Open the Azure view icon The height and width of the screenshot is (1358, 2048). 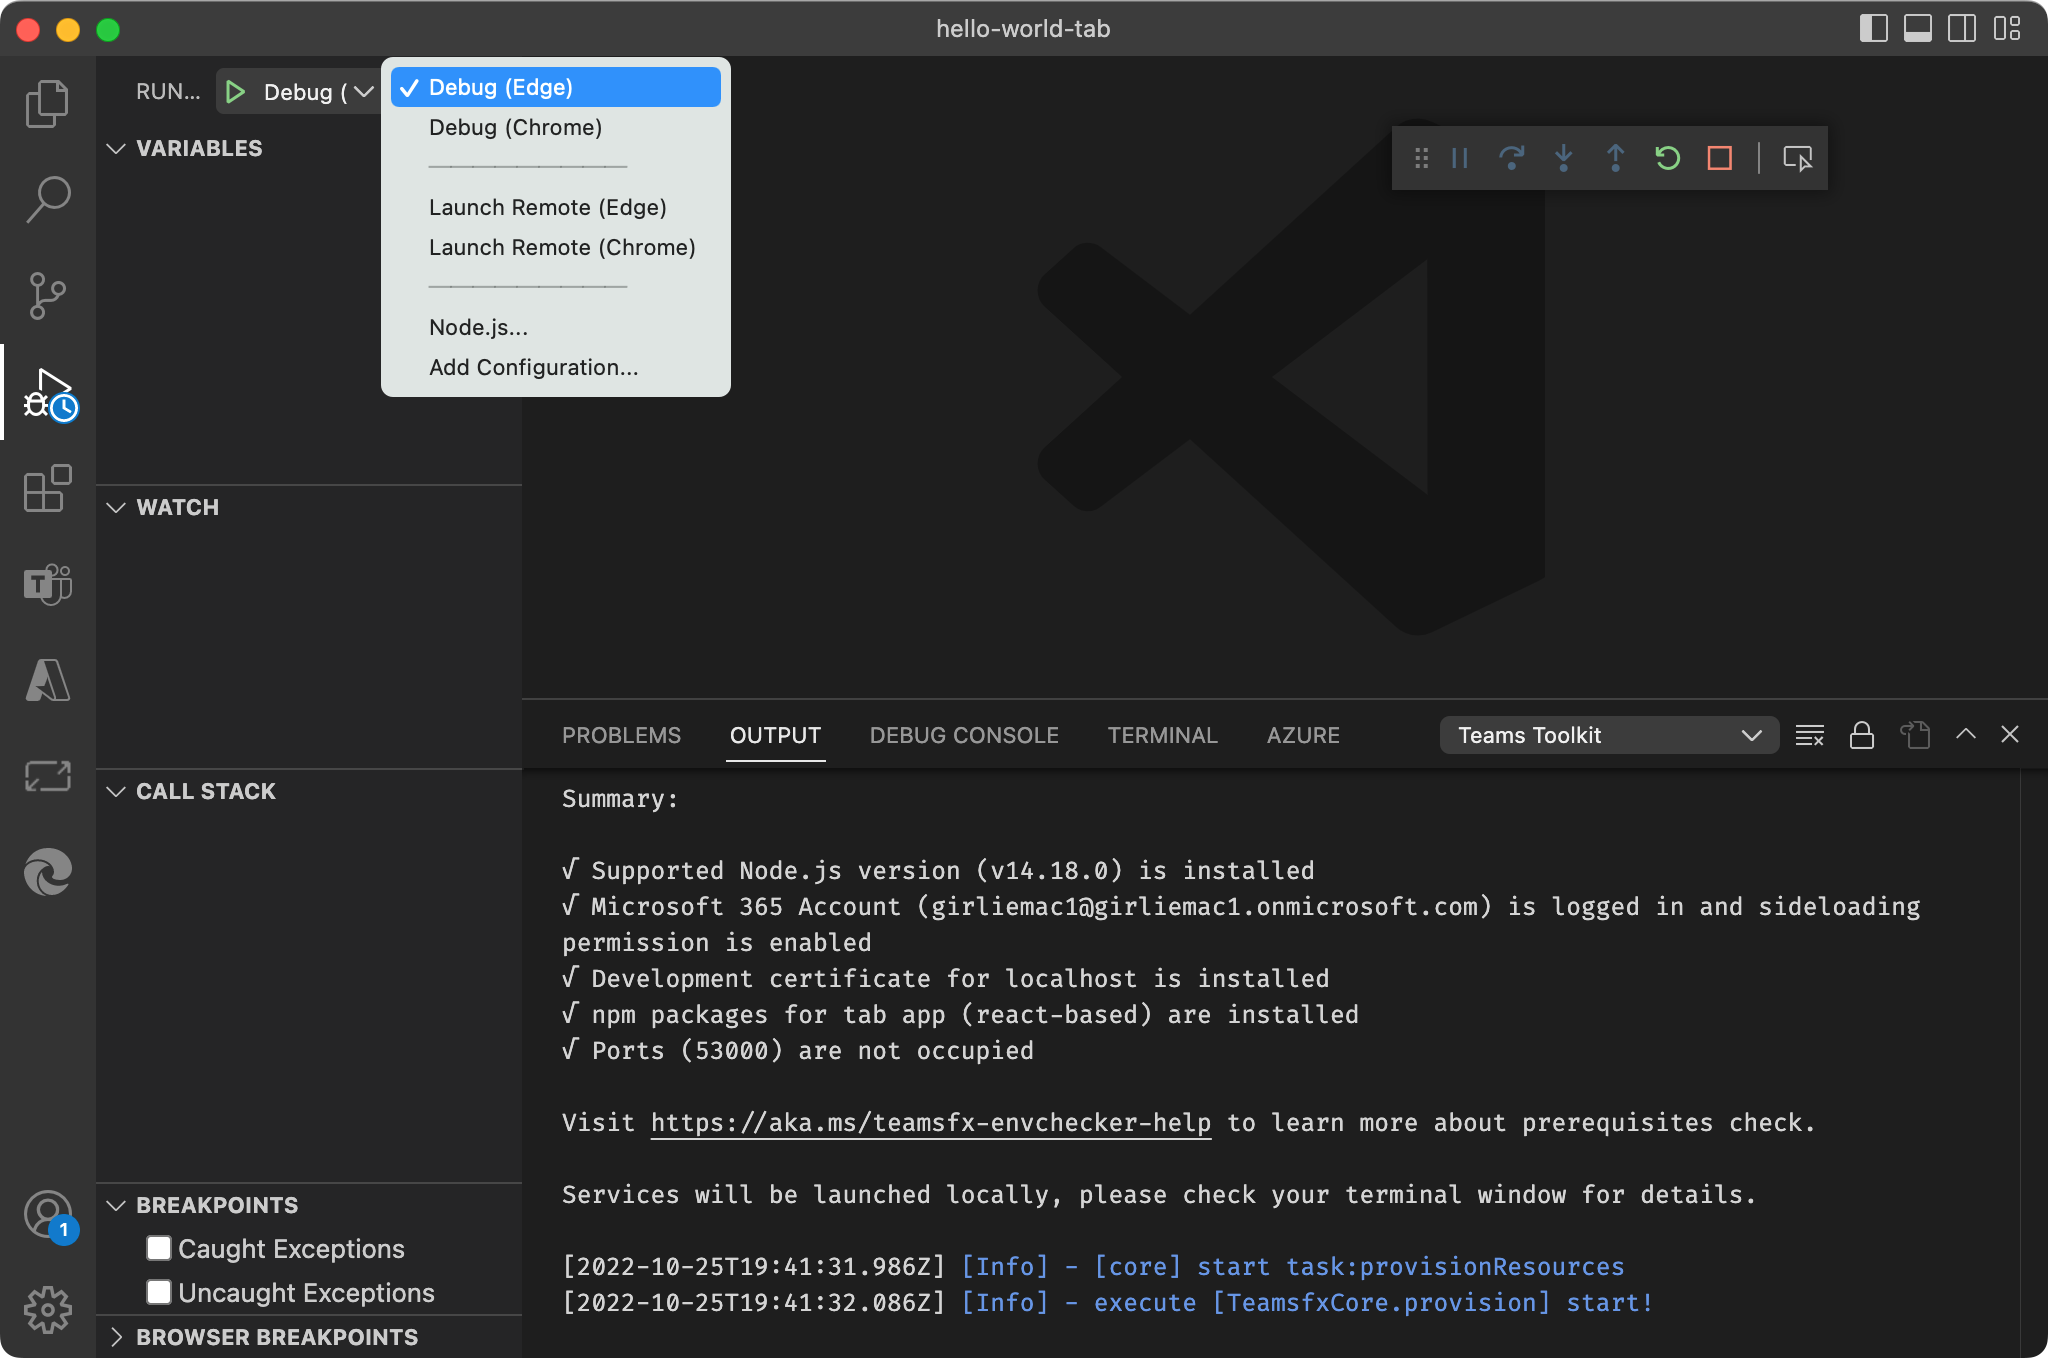click(47, 680)
